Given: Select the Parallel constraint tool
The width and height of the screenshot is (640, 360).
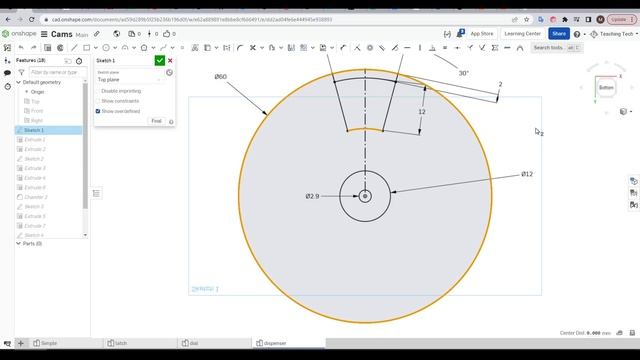Looking at the screenshot, I should (382, 48).
